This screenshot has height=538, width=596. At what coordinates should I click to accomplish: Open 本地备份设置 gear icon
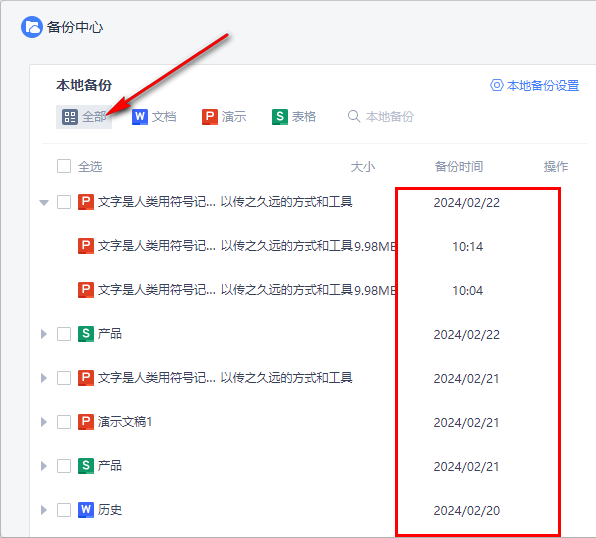coord(496,85)
